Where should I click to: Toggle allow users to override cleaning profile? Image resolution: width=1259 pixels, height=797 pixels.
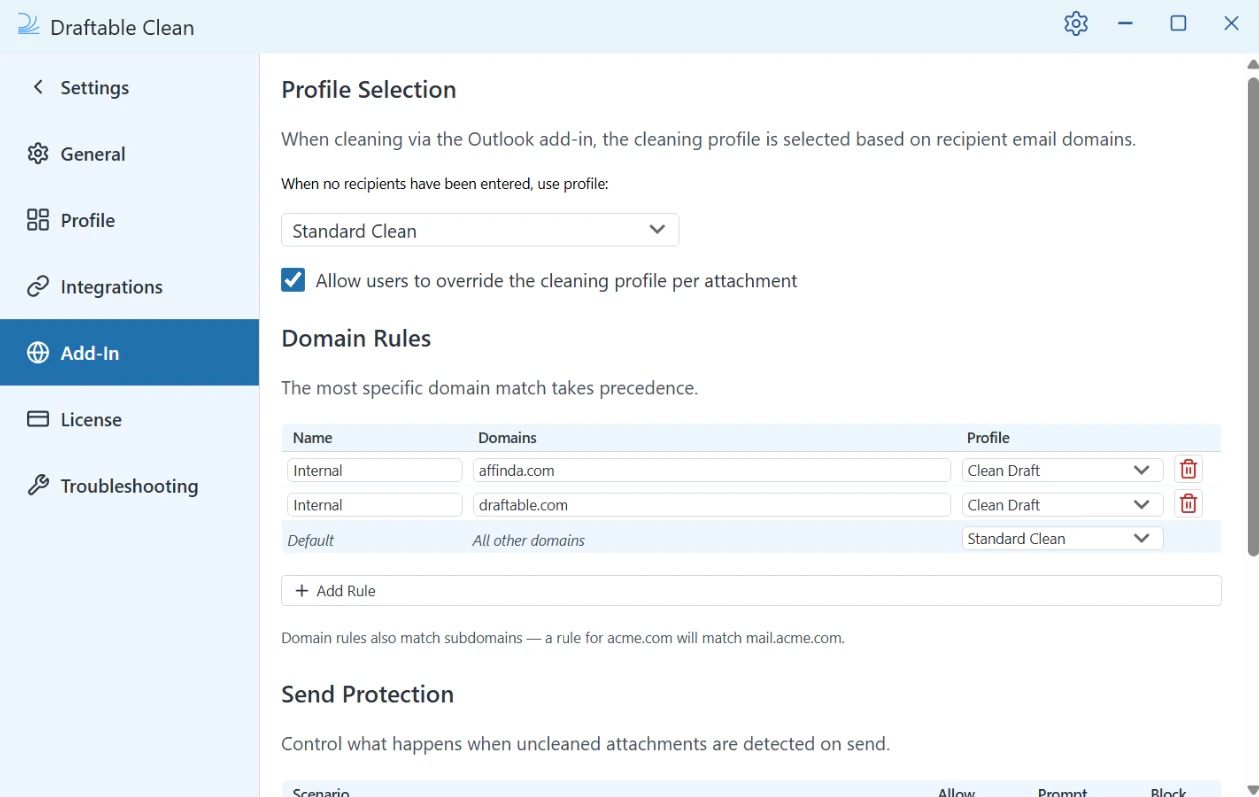coord(293,280)
